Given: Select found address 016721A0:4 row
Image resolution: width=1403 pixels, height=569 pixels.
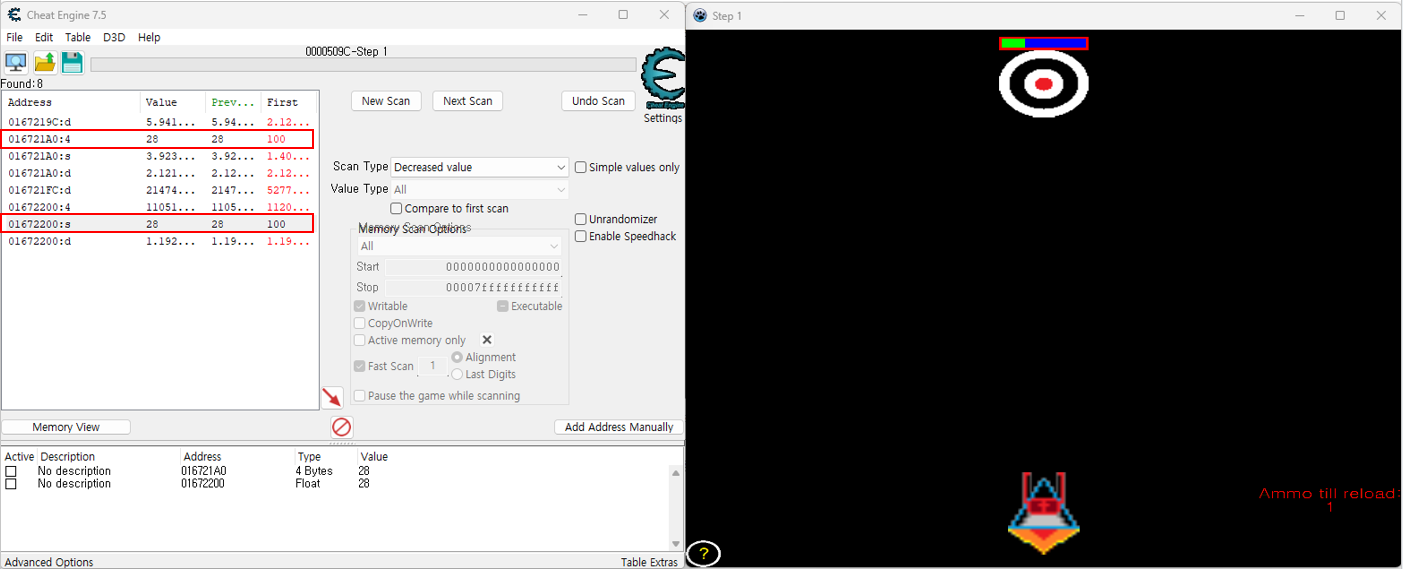Looking at the screenshot, I should coord(158,139).
